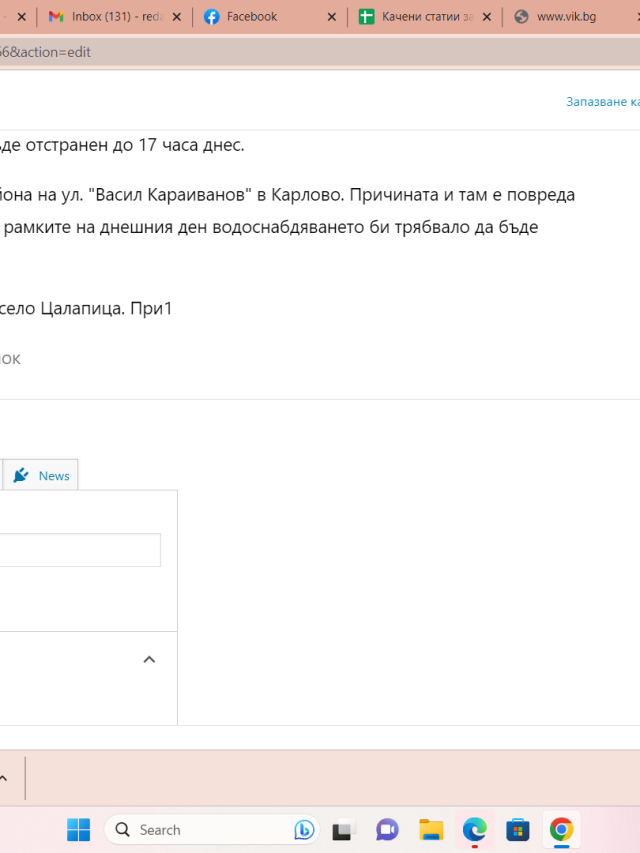The height and width of the screenshot is (853, 640).
Task: Switch to the www.vik.bg tab
Action: [567, 17]
